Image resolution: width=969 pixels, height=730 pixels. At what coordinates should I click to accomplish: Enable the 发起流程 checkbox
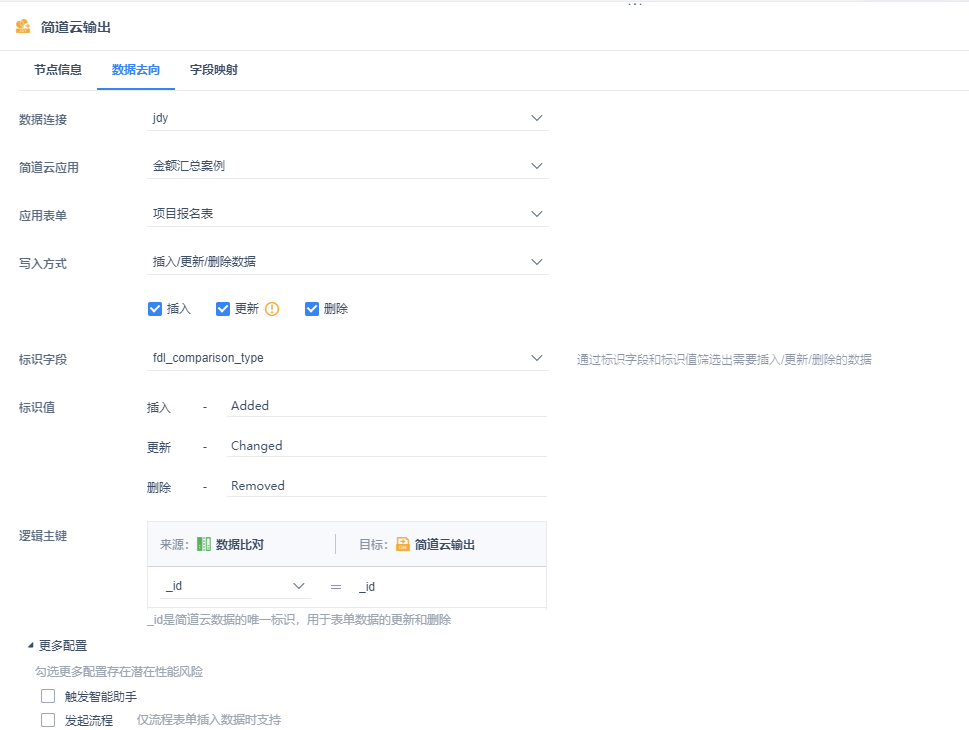(x=48, y=719)
